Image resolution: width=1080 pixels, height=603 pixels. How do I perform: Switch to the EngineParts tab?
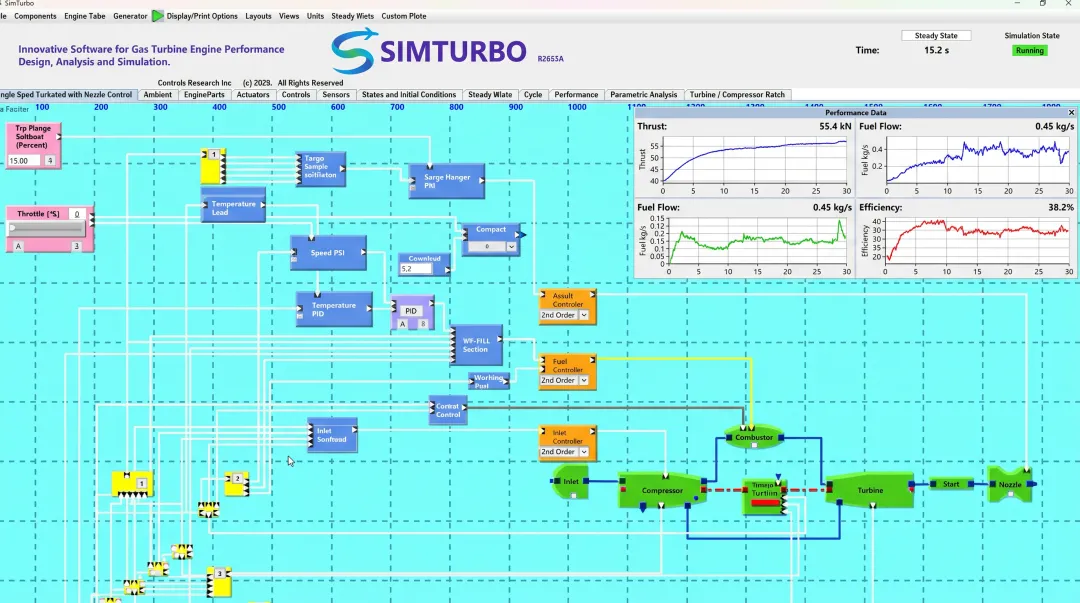[204, 94]
